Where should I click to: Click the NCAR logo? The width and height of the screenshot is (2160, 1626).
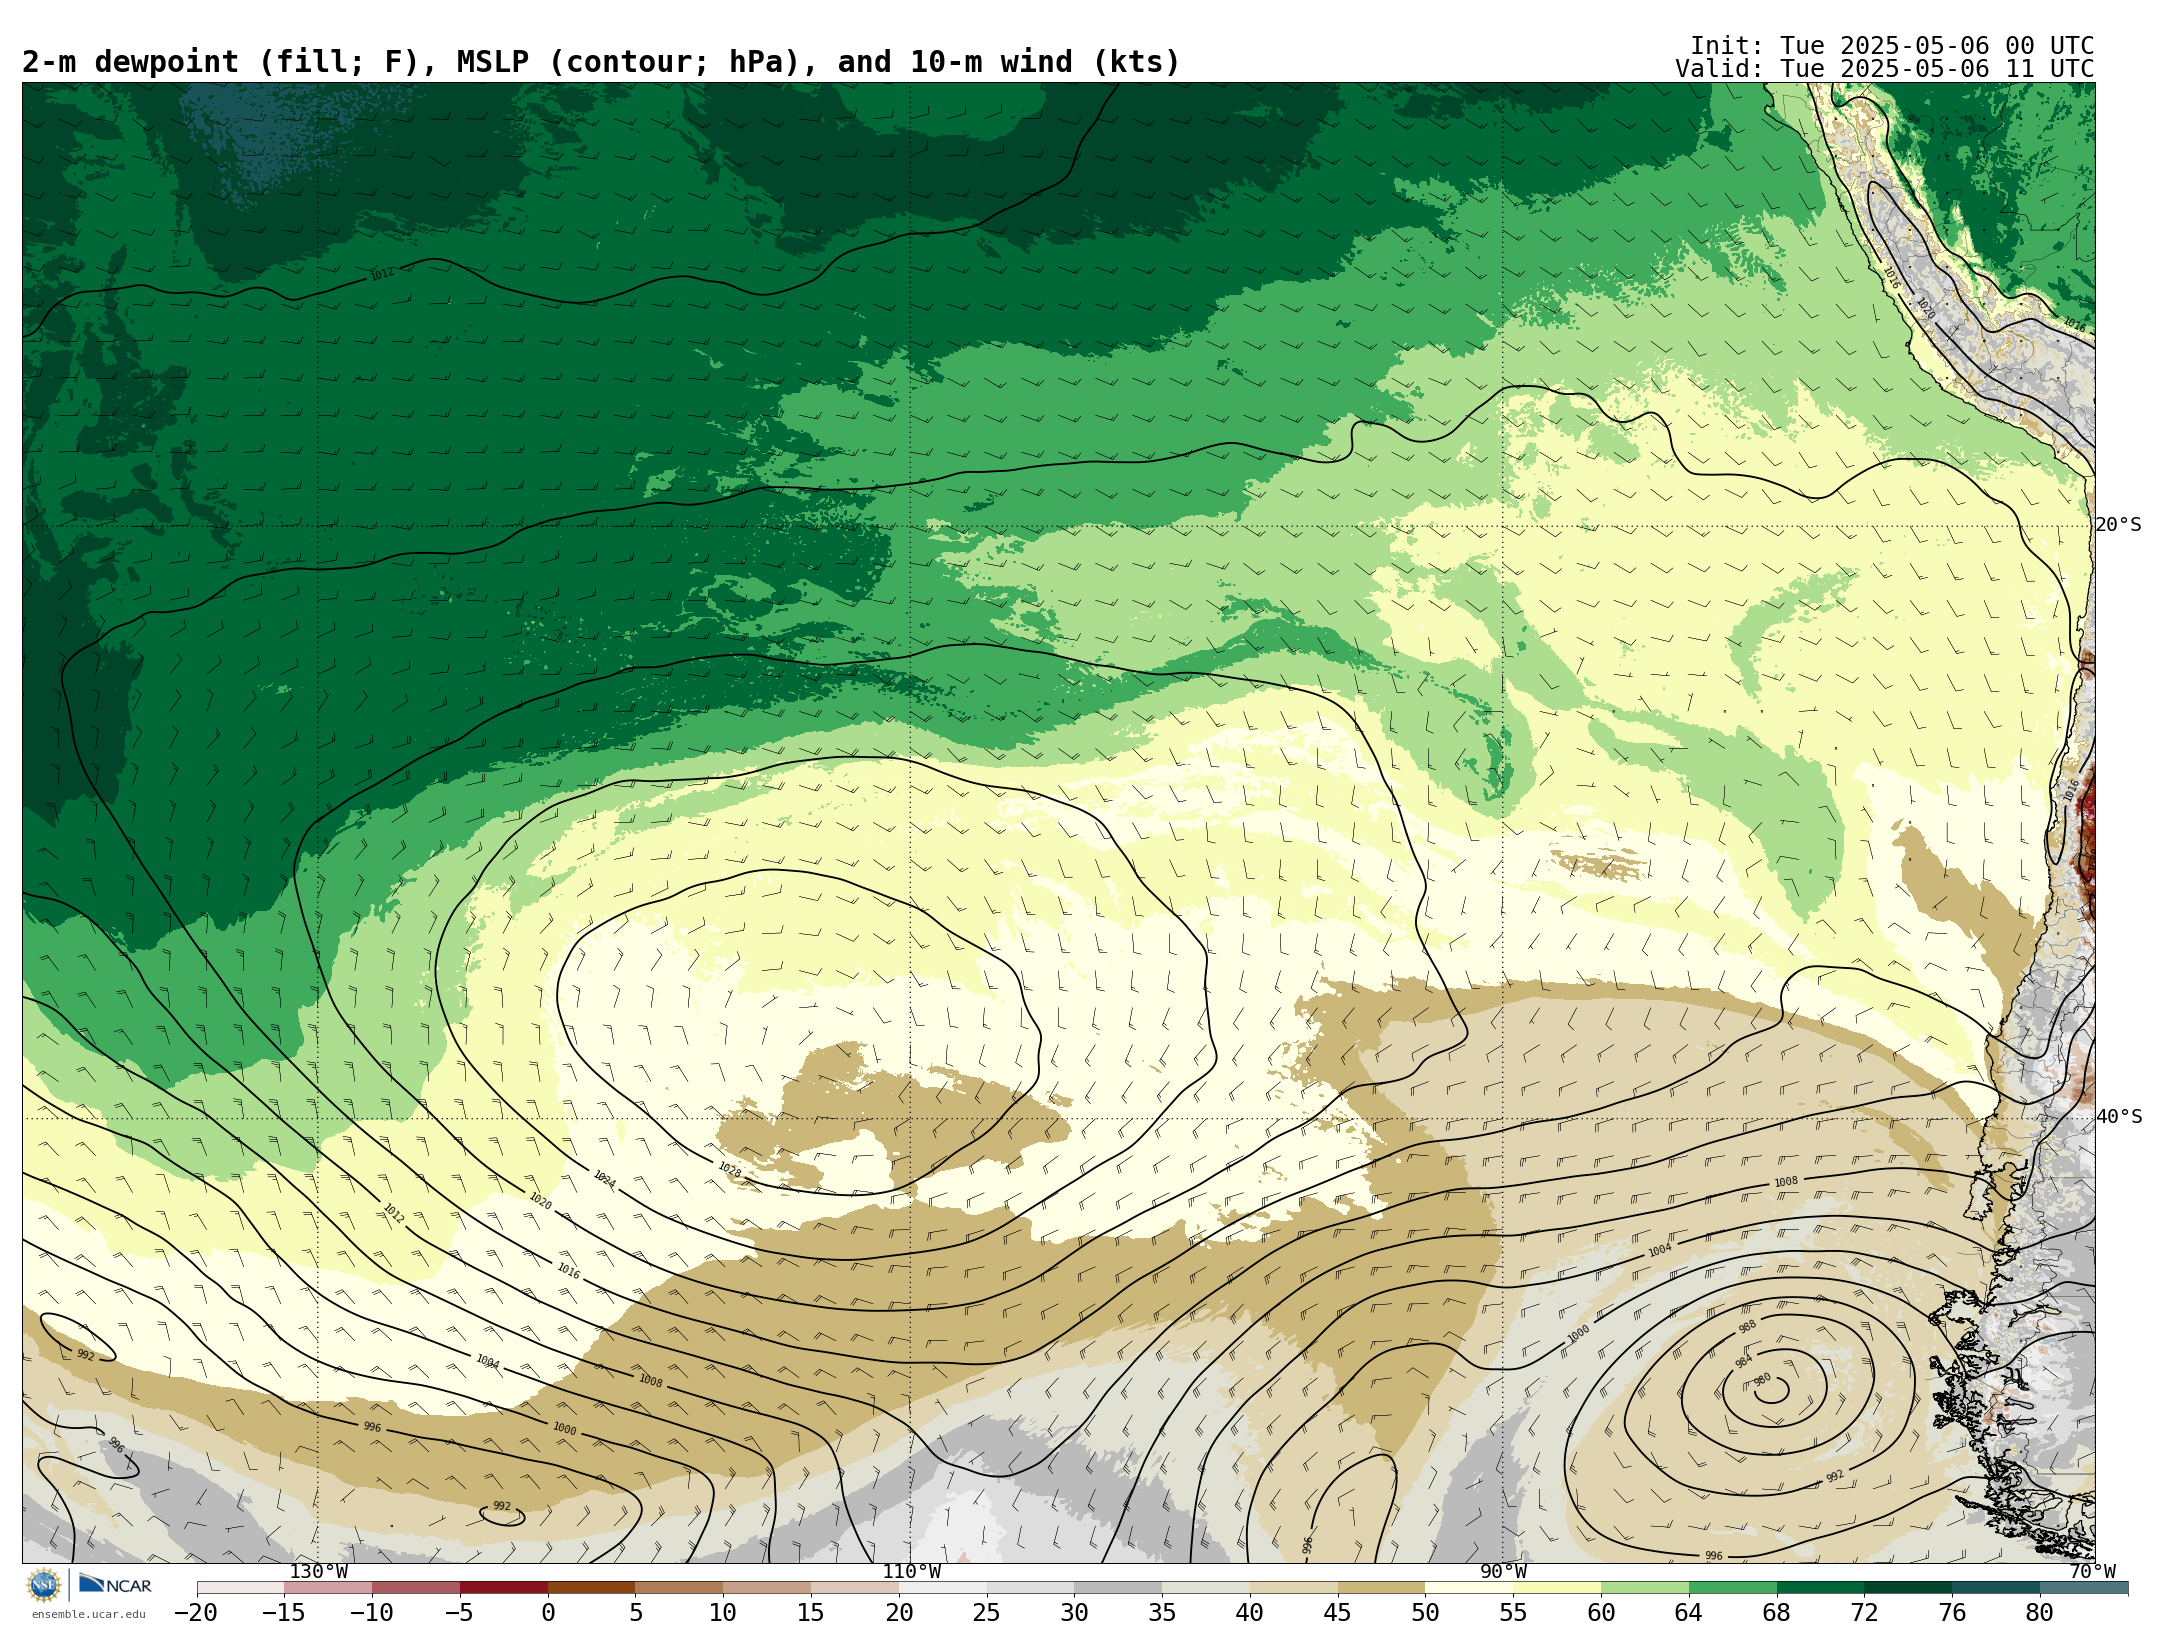click(x=115, y=1584)
